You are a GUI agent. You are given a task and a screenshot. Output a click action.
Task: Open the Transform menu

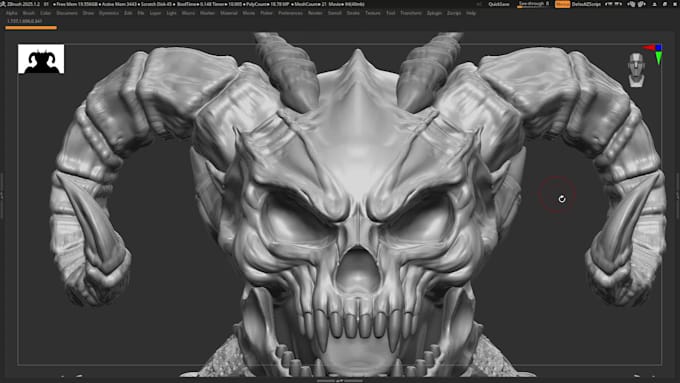pyautogui.click(x=411, y=13)
